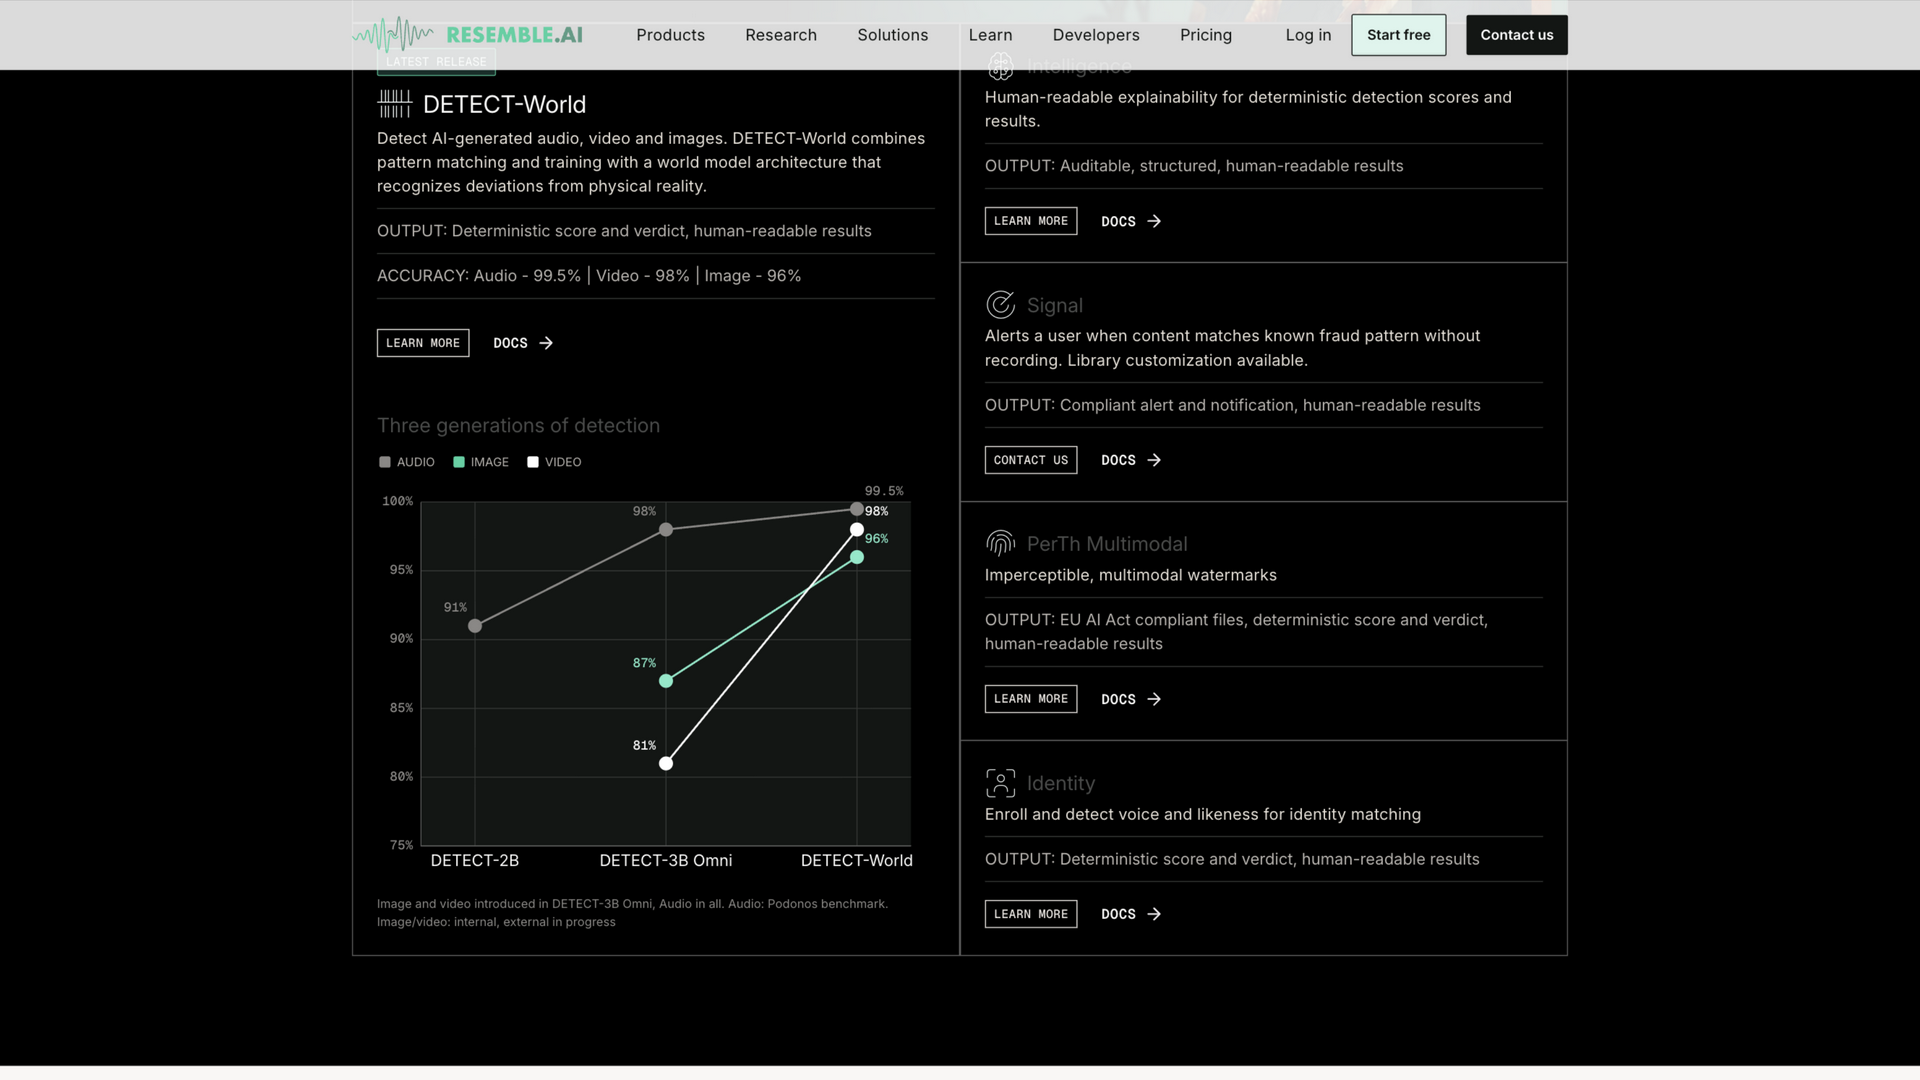
Task: Toggle the VIDEO legend series
Action: (x=554, y=462)
